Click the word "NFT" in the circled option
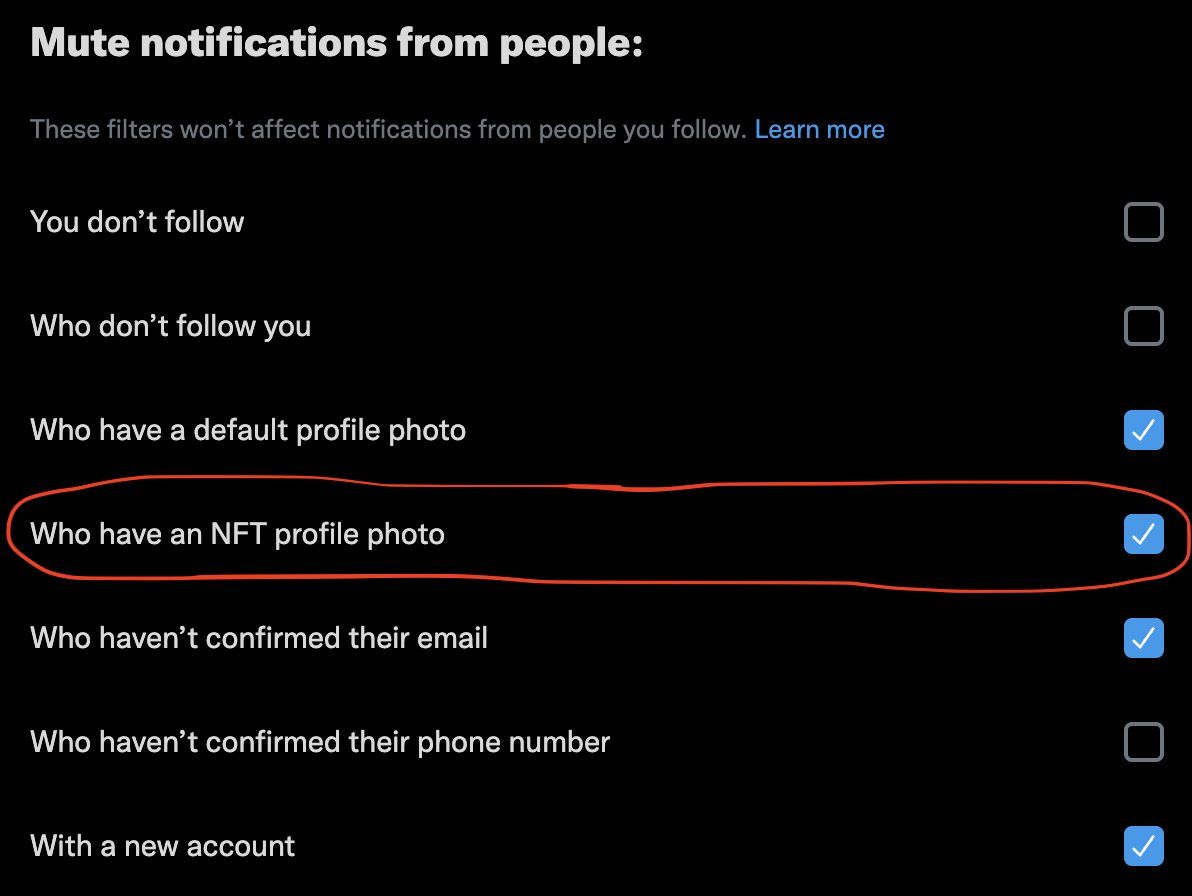The image size is (1192, 896). pos(238,533)
